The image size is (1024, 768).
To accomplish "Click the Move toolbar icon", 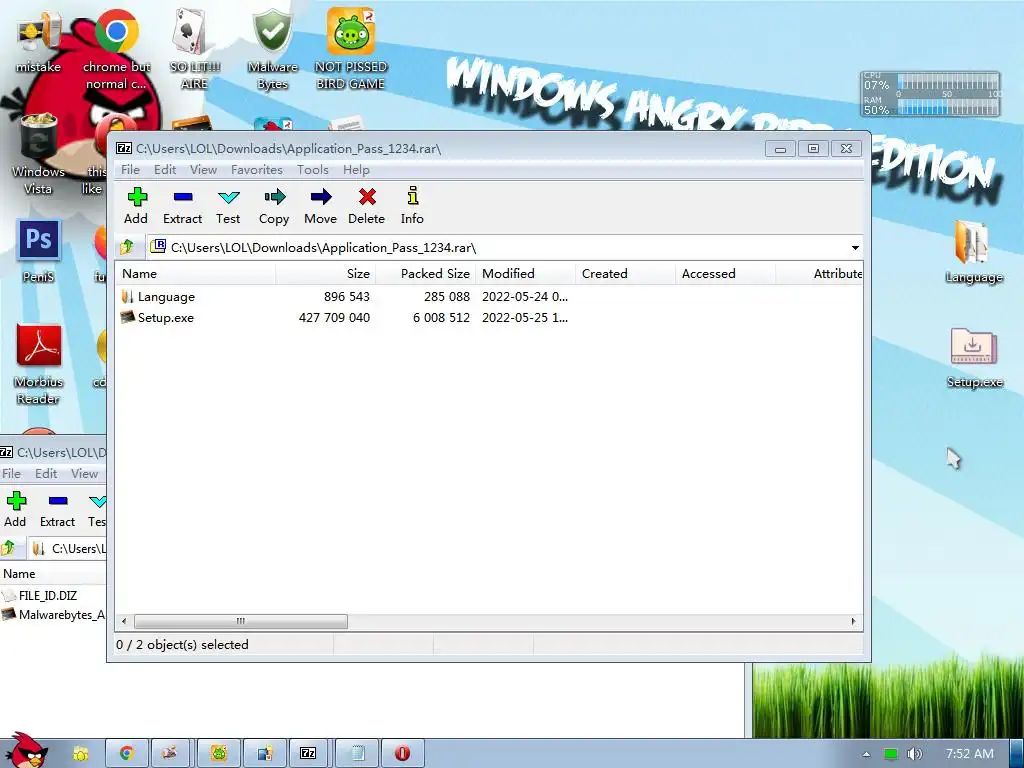I will coord(320,206).
